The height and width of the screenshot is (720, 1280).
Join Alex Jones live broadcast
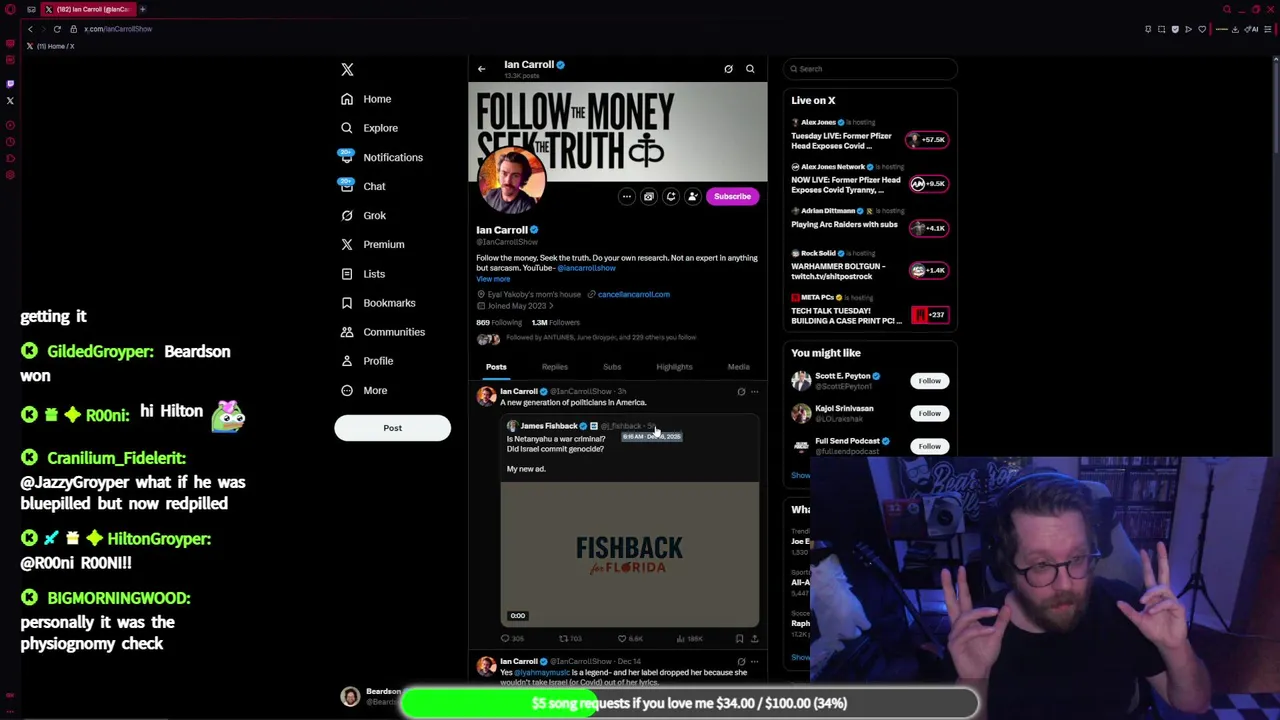pos(869,135)
